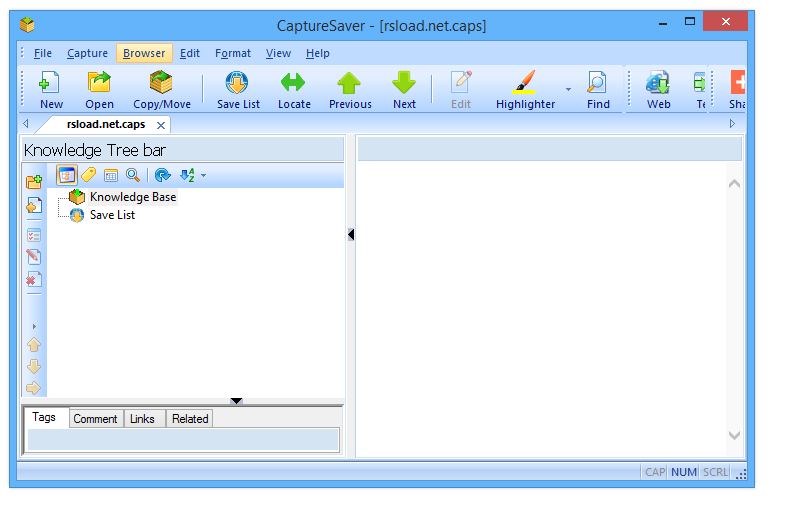Go to the Previous article
Screen dimensions: 790x520
pyautogui.click(x=350, y=90)
